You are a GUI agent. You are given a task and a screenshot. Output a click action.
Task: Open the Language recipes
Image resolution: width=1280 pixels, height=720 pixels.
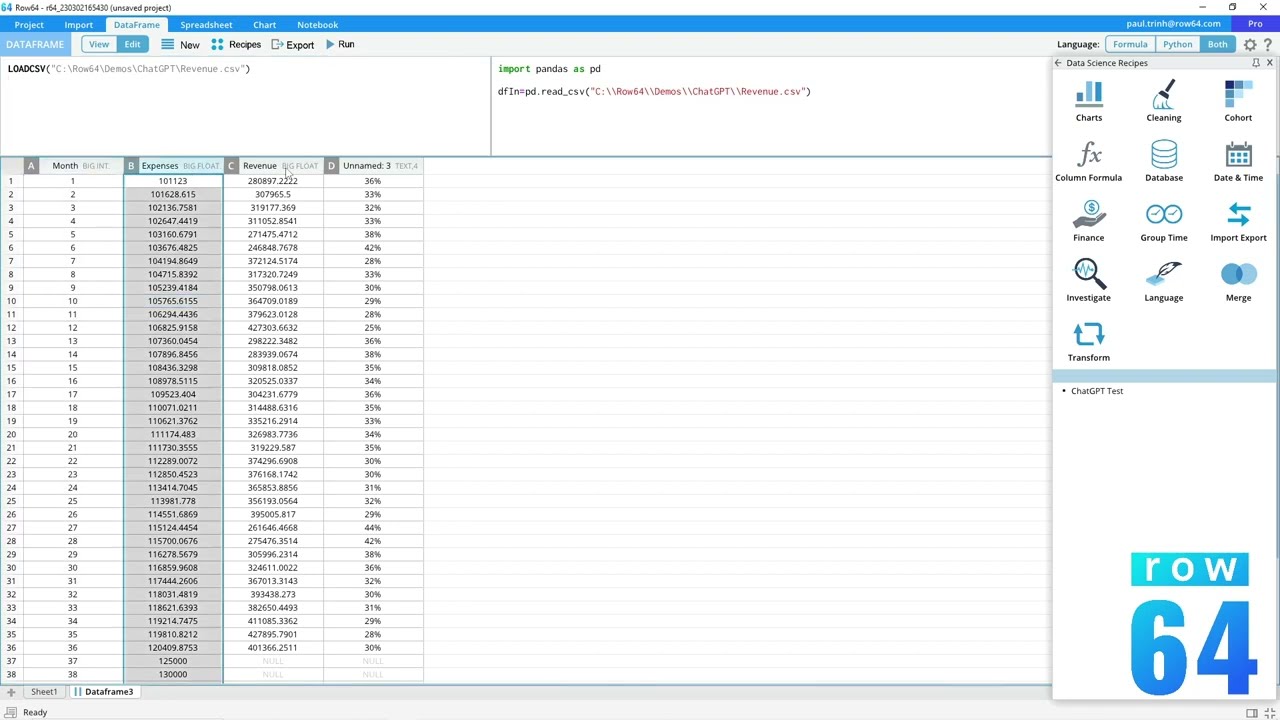[1163, 282]
